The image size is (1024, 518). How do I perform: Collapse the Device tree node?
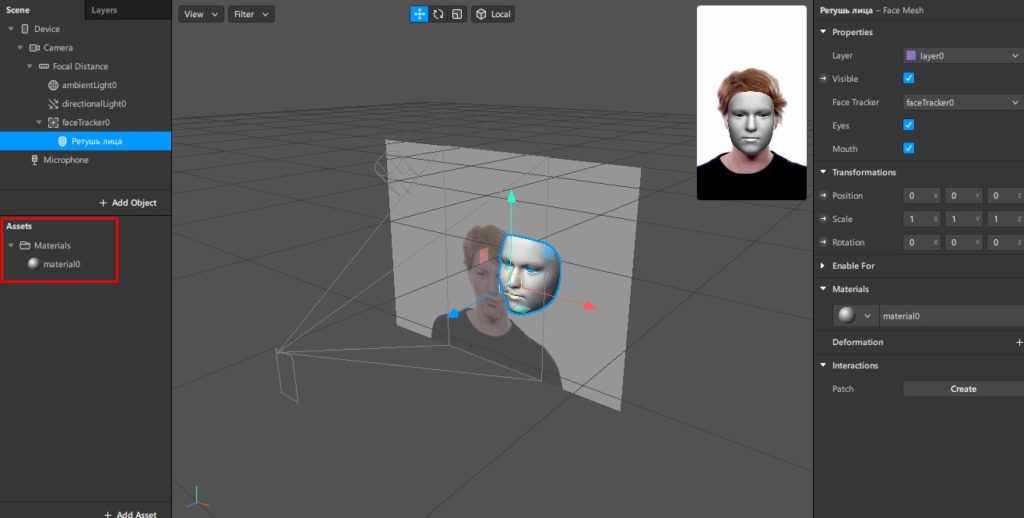[11, 29]
